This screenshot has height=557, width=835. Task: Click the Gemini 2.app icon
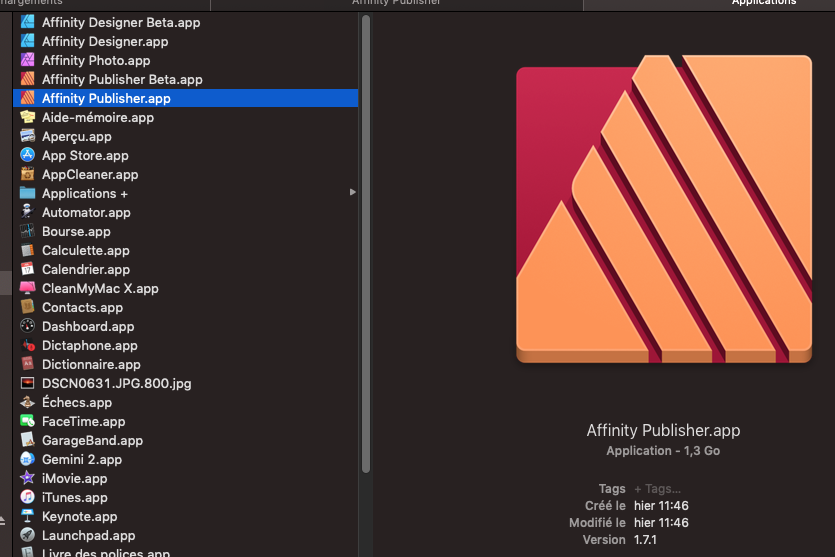pyautogui.click(x=27, y=459)
